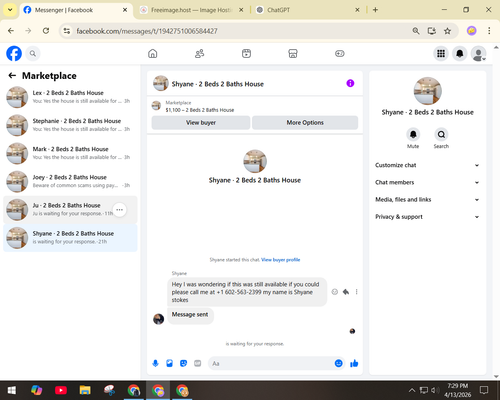Click the purple conversation info icon
Screen dimensions: 500x400
(x=350, y=83)
